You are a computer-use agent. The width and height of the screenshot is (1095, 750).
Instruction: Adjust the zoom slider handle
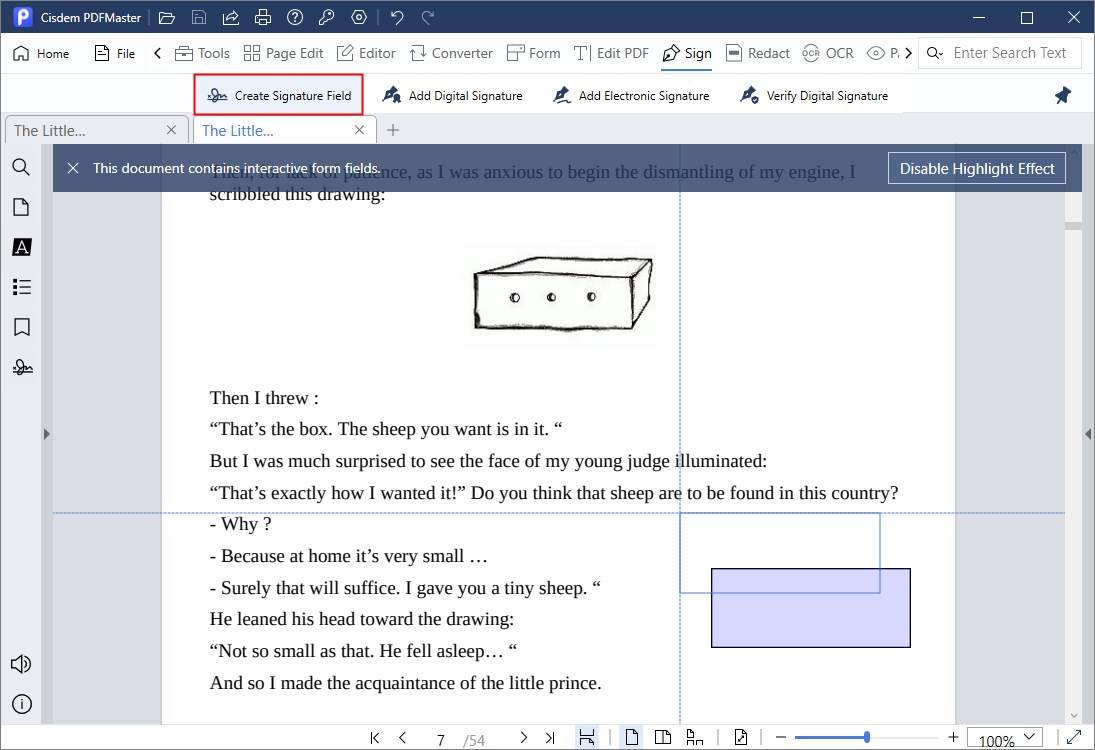(867, 737)
